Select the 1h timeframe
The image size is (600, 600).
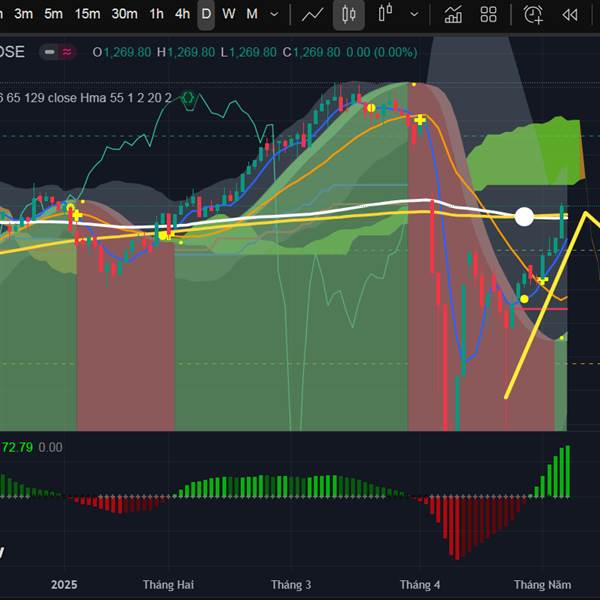click(x=156, y=14)
